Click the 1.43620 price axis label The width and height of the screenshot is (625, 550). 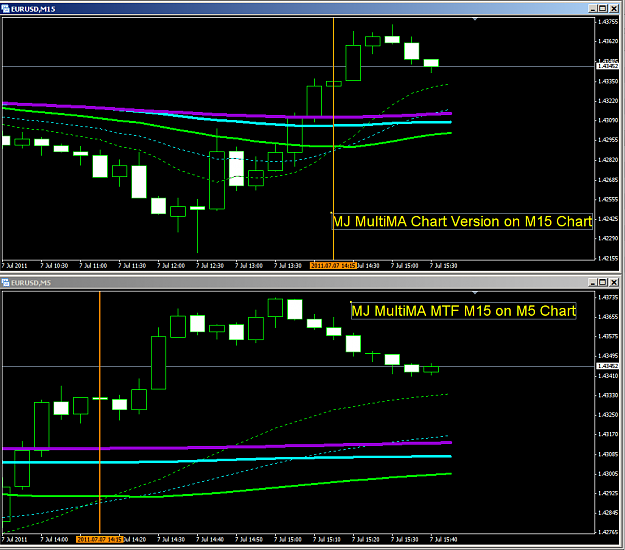(x=608, y=41)
